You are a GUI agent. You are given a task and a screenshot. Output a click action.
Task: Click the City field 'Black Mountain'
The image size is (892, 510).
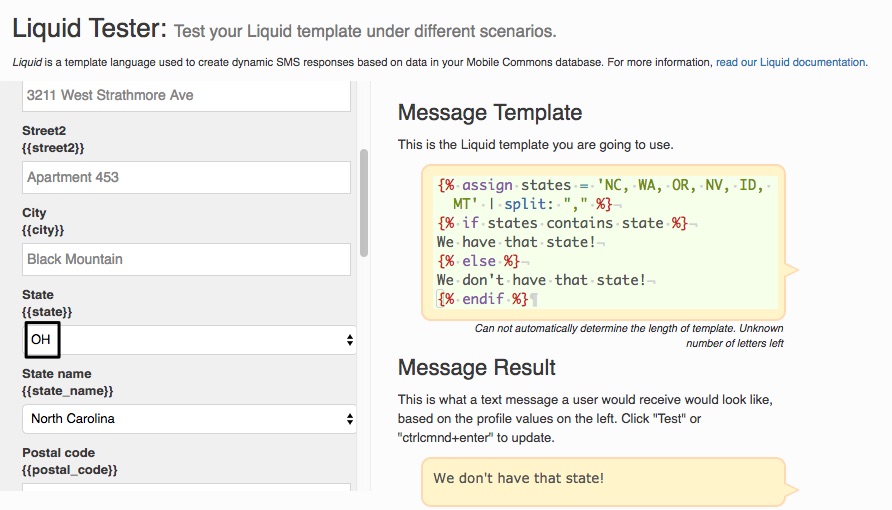187,259
